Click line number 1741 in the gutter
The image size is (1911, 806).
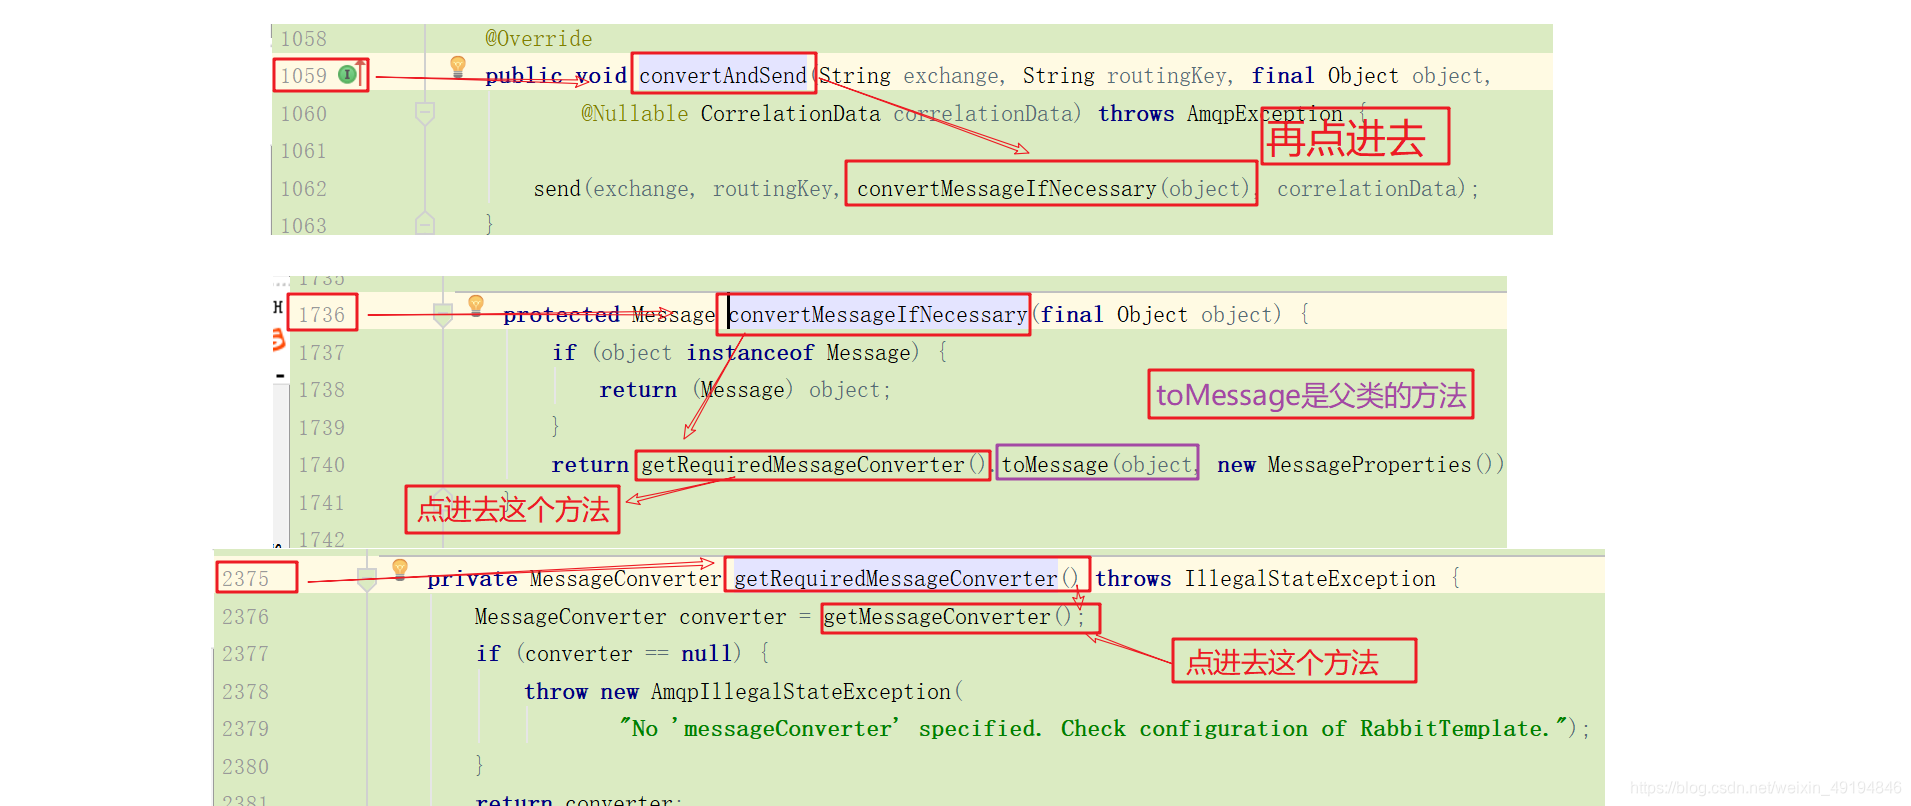pyautogui.click(x=321, y=503)
